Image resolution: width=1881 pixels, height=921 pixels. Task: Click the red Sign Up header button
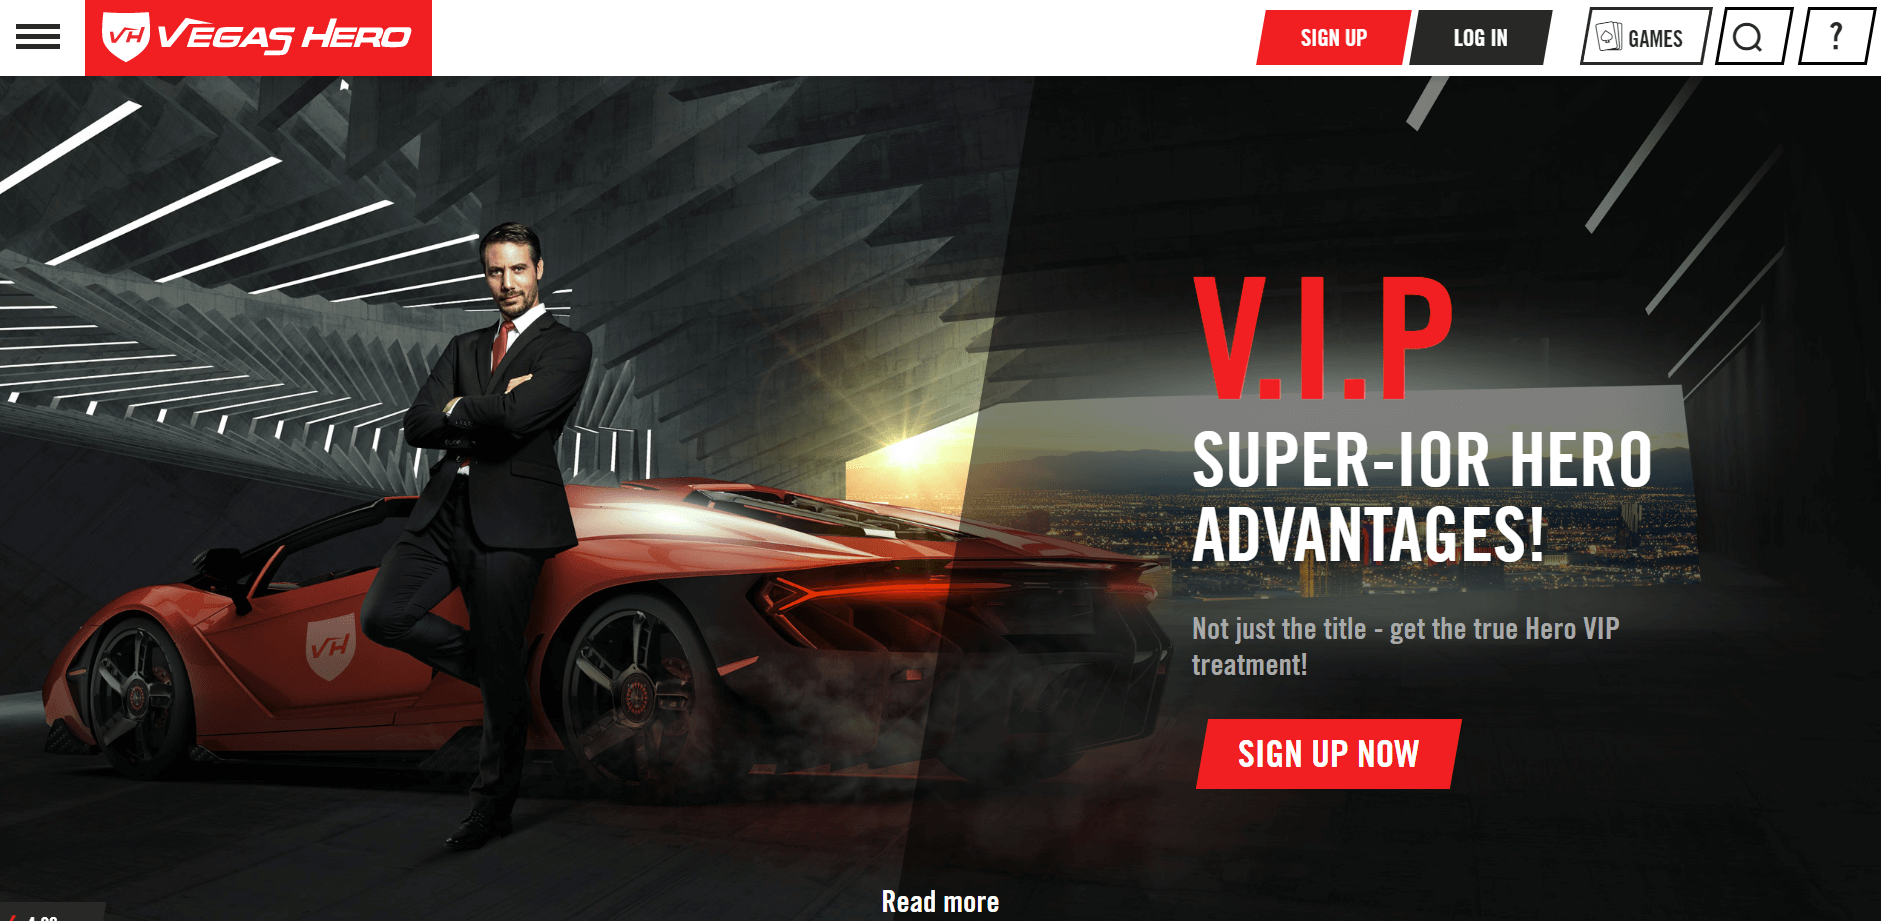(1333, 38)
